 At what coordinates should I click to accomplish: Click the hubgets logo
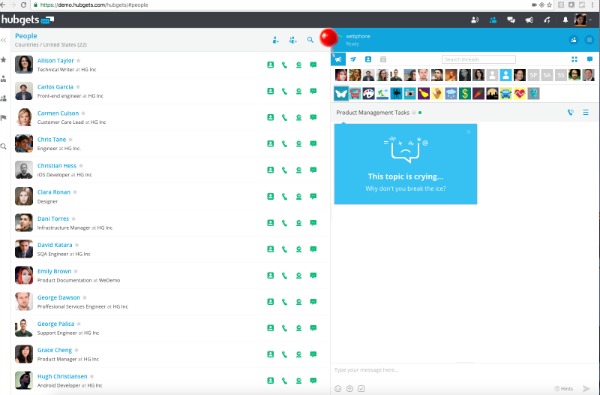click(27, 20)
